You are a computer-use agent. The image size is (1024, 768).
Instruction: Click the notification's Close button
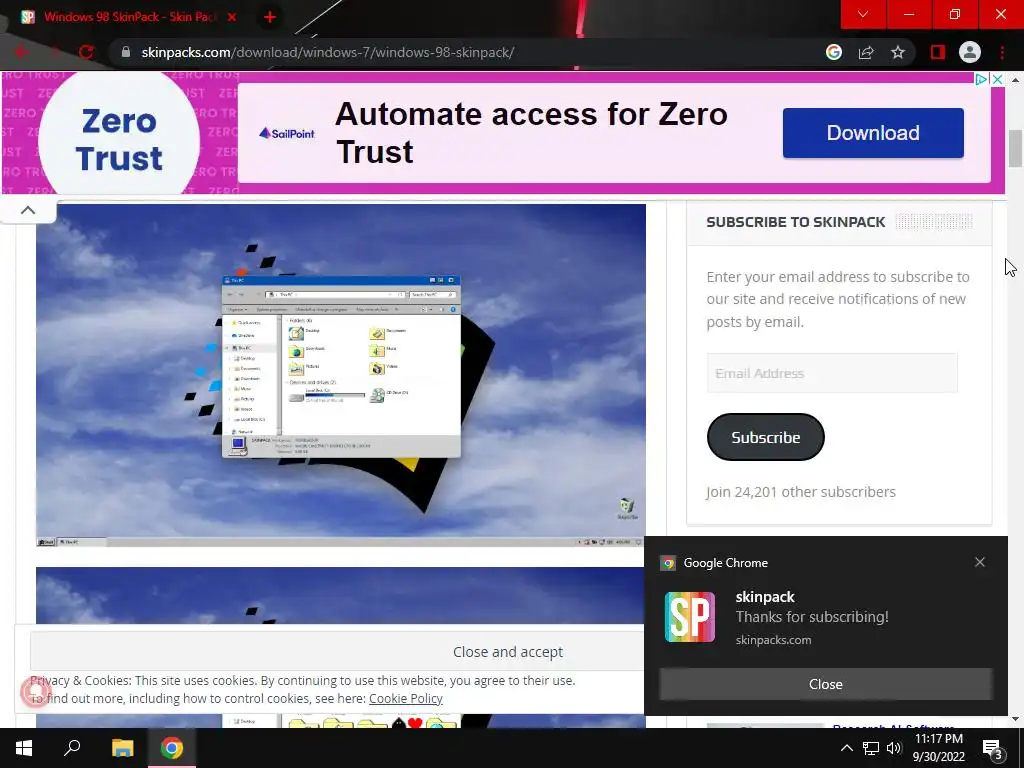825,684
